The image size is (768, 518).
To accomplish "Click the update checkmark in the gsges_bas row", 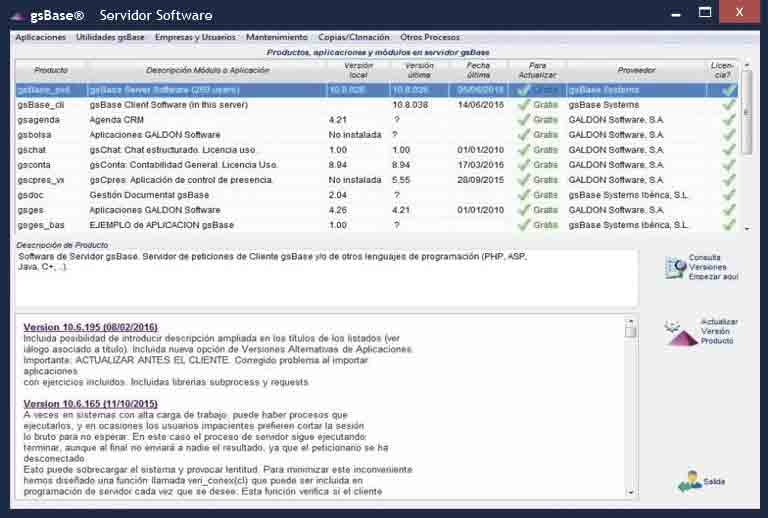I will tap(524, 225).
